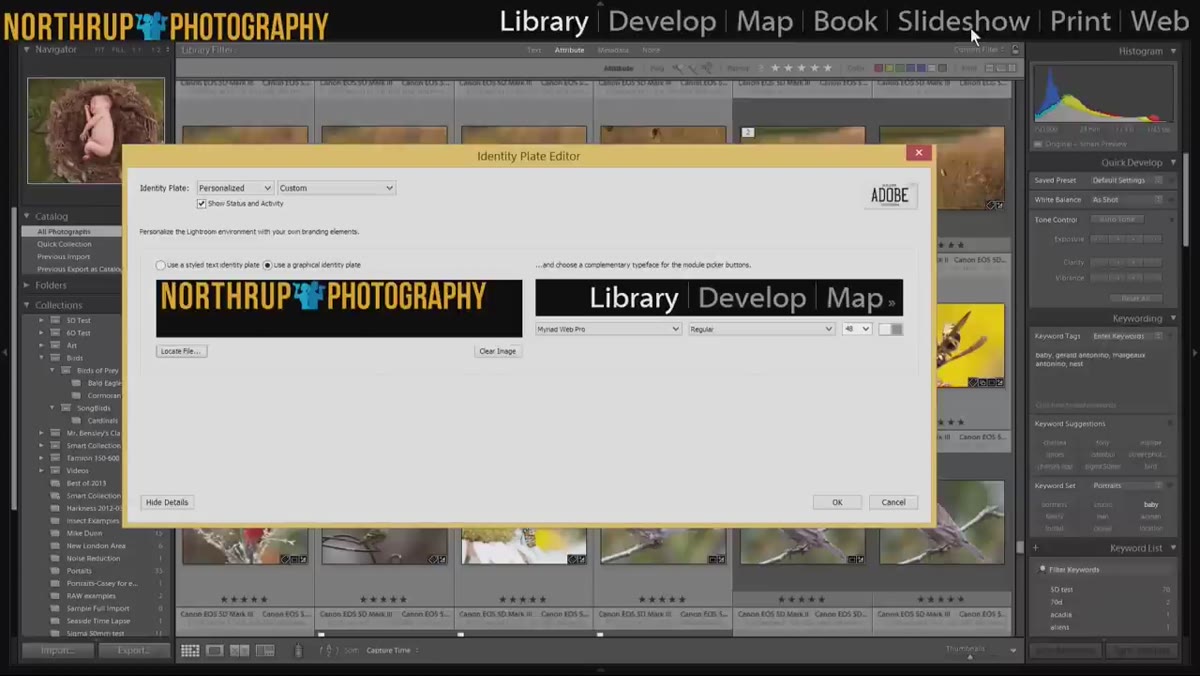The width and height of the screenshot is (1200, 676).
Task: Open the Myriad Web Pro font dropdown
Action: pos(608,328)
